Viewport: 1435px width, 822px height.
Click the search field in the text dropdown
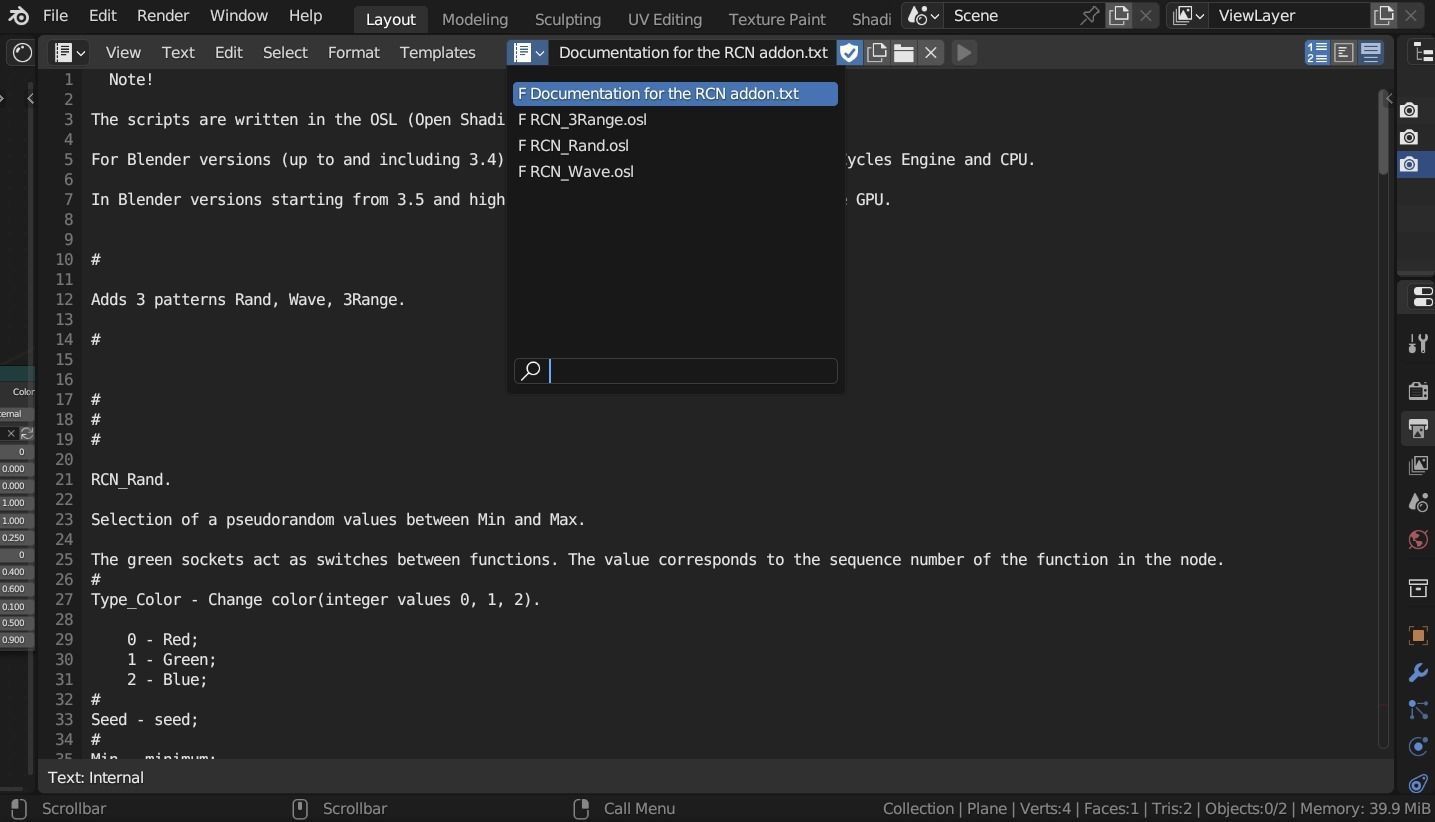click(x=675, y=371)
